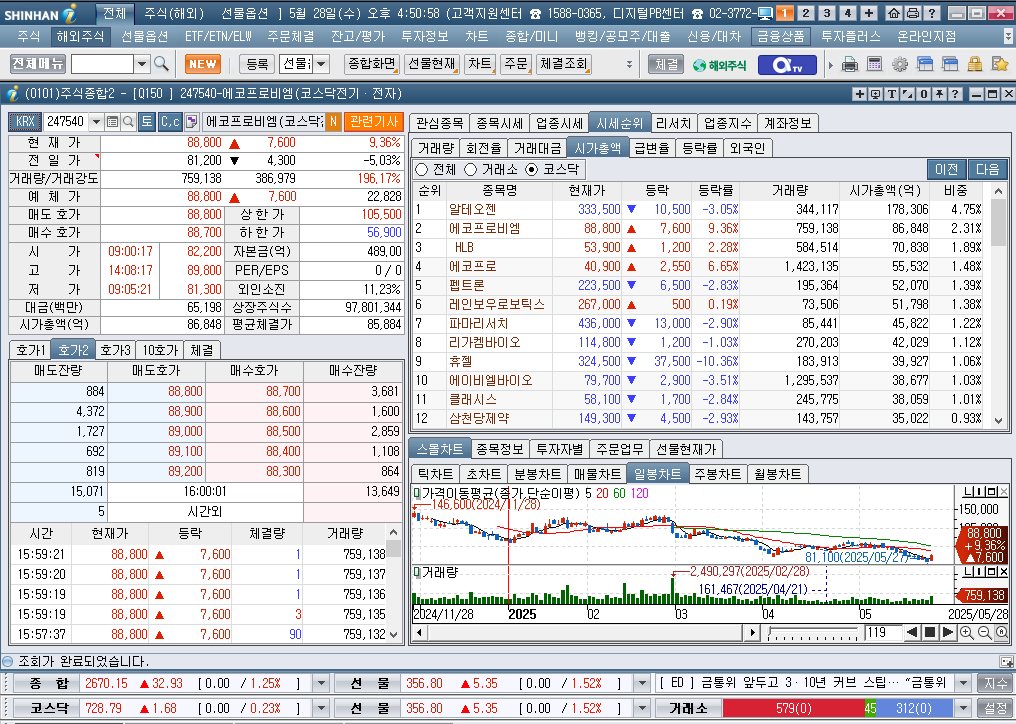This screenshot has width=1016, height=724.
Task: Switch to the 10호가 tab
Action: [160, 350]
